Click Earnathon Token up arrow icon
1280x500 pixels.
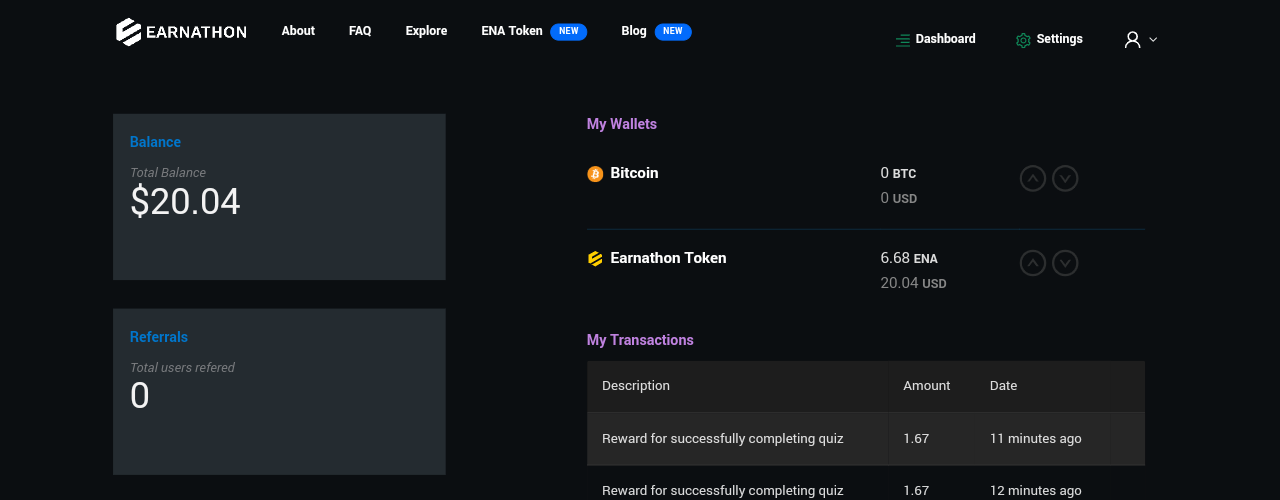click(1033, 263)
